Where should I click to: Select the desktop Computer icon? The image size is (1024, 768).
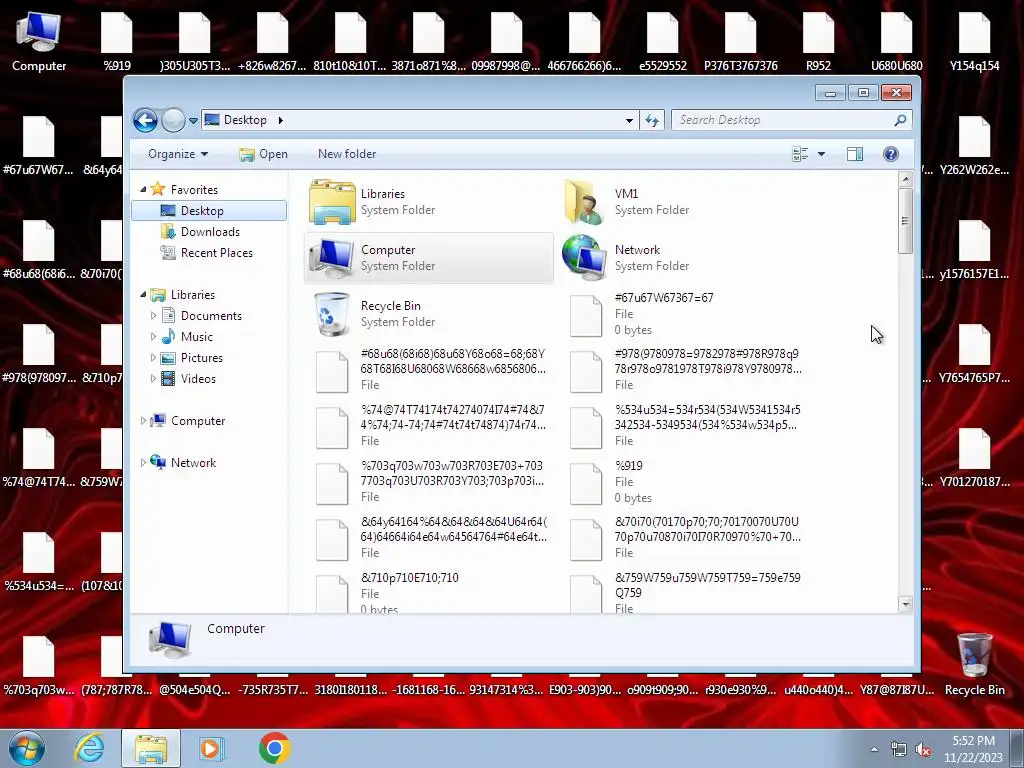[39, 41]
